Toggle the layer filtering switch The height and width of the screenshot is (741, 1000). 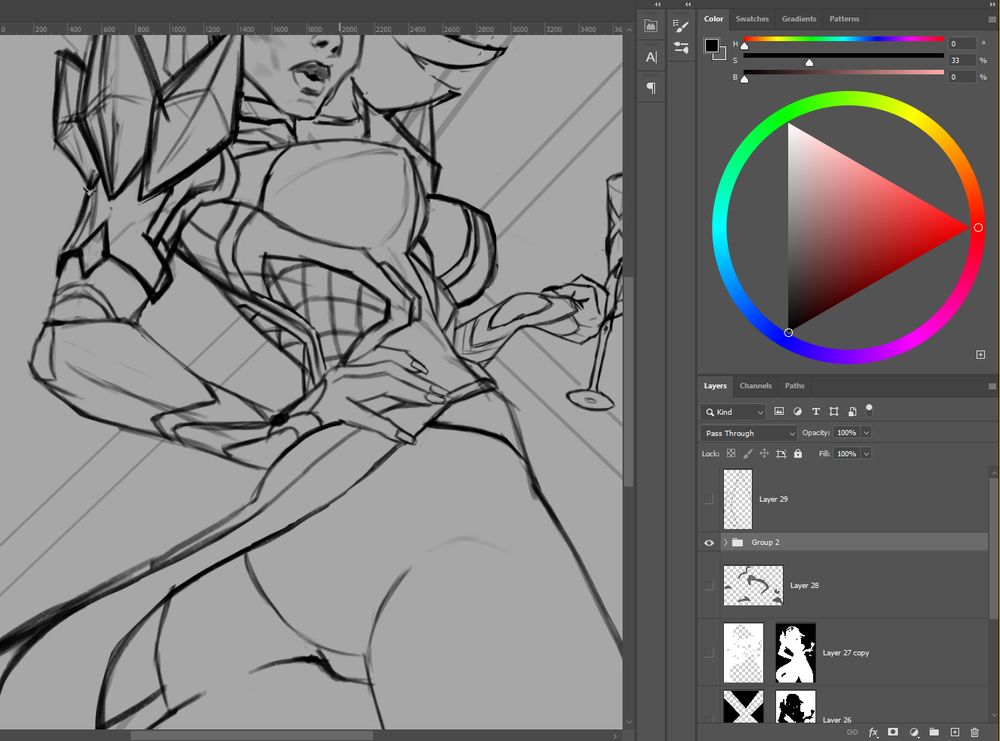click(x=869, y=409)
